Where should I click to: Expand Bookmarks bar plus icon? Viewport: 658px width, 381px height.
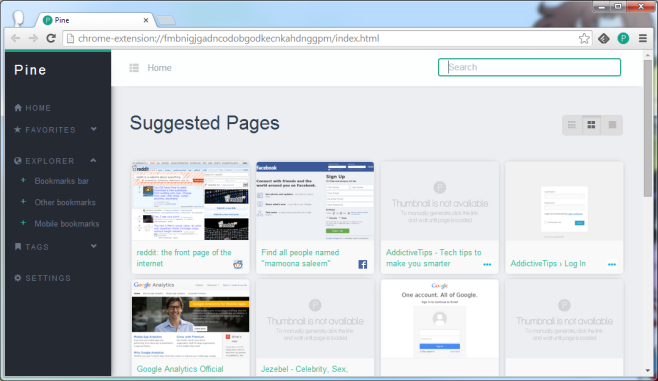coord(23,180)
